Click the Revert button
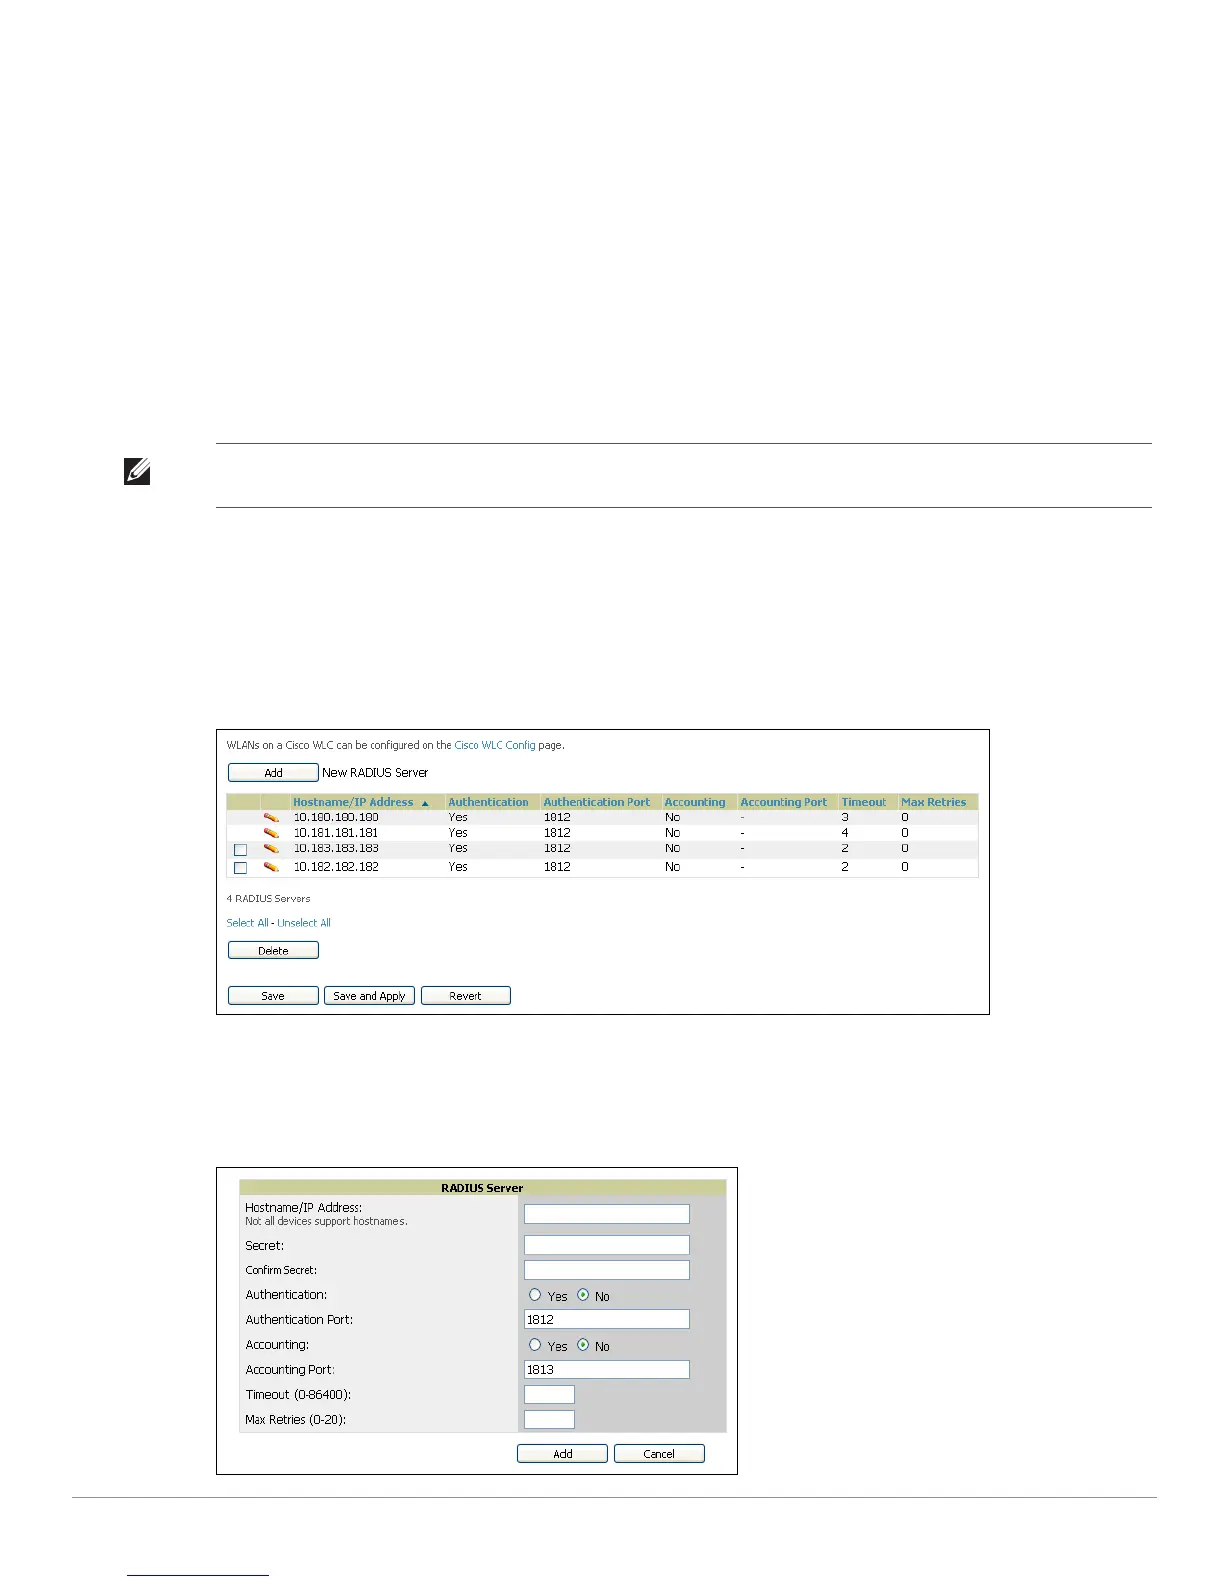The image size is (1224, 1584). tap(466, 996)
